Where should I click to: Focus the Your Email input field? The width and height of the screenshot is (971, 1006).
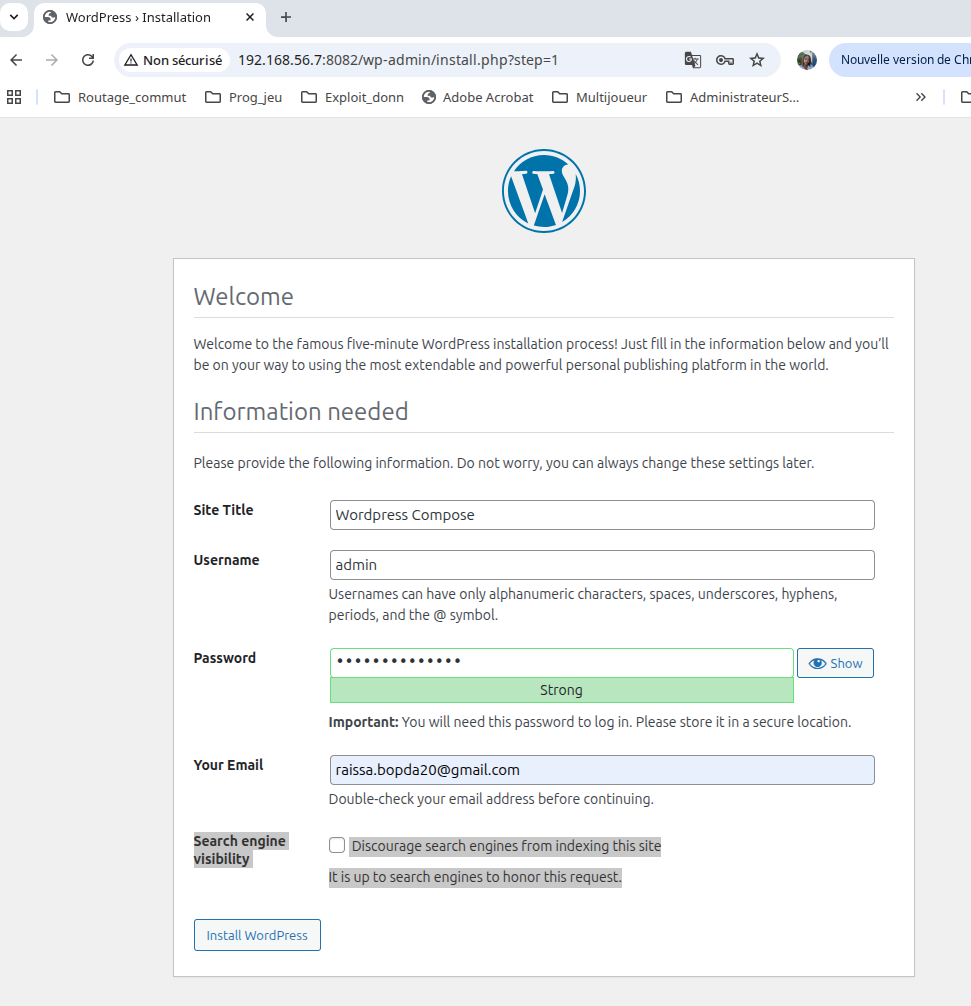click(x=601, y=770)
